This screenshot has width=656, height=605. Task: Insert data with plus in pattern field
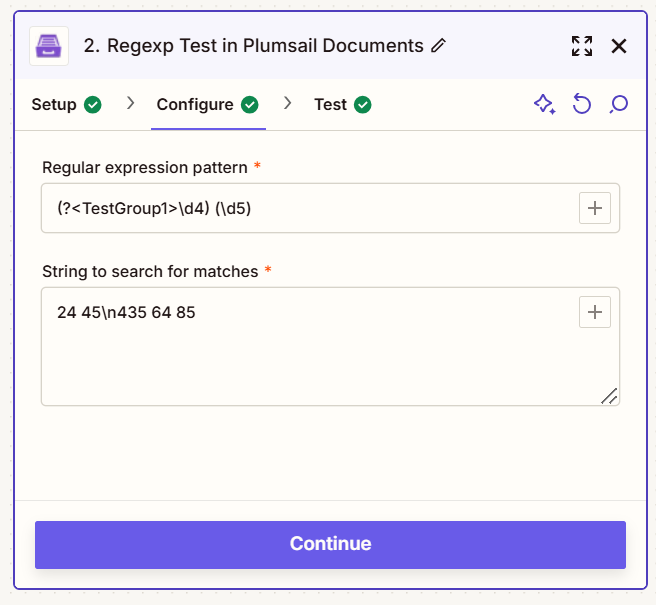(594, 208)
